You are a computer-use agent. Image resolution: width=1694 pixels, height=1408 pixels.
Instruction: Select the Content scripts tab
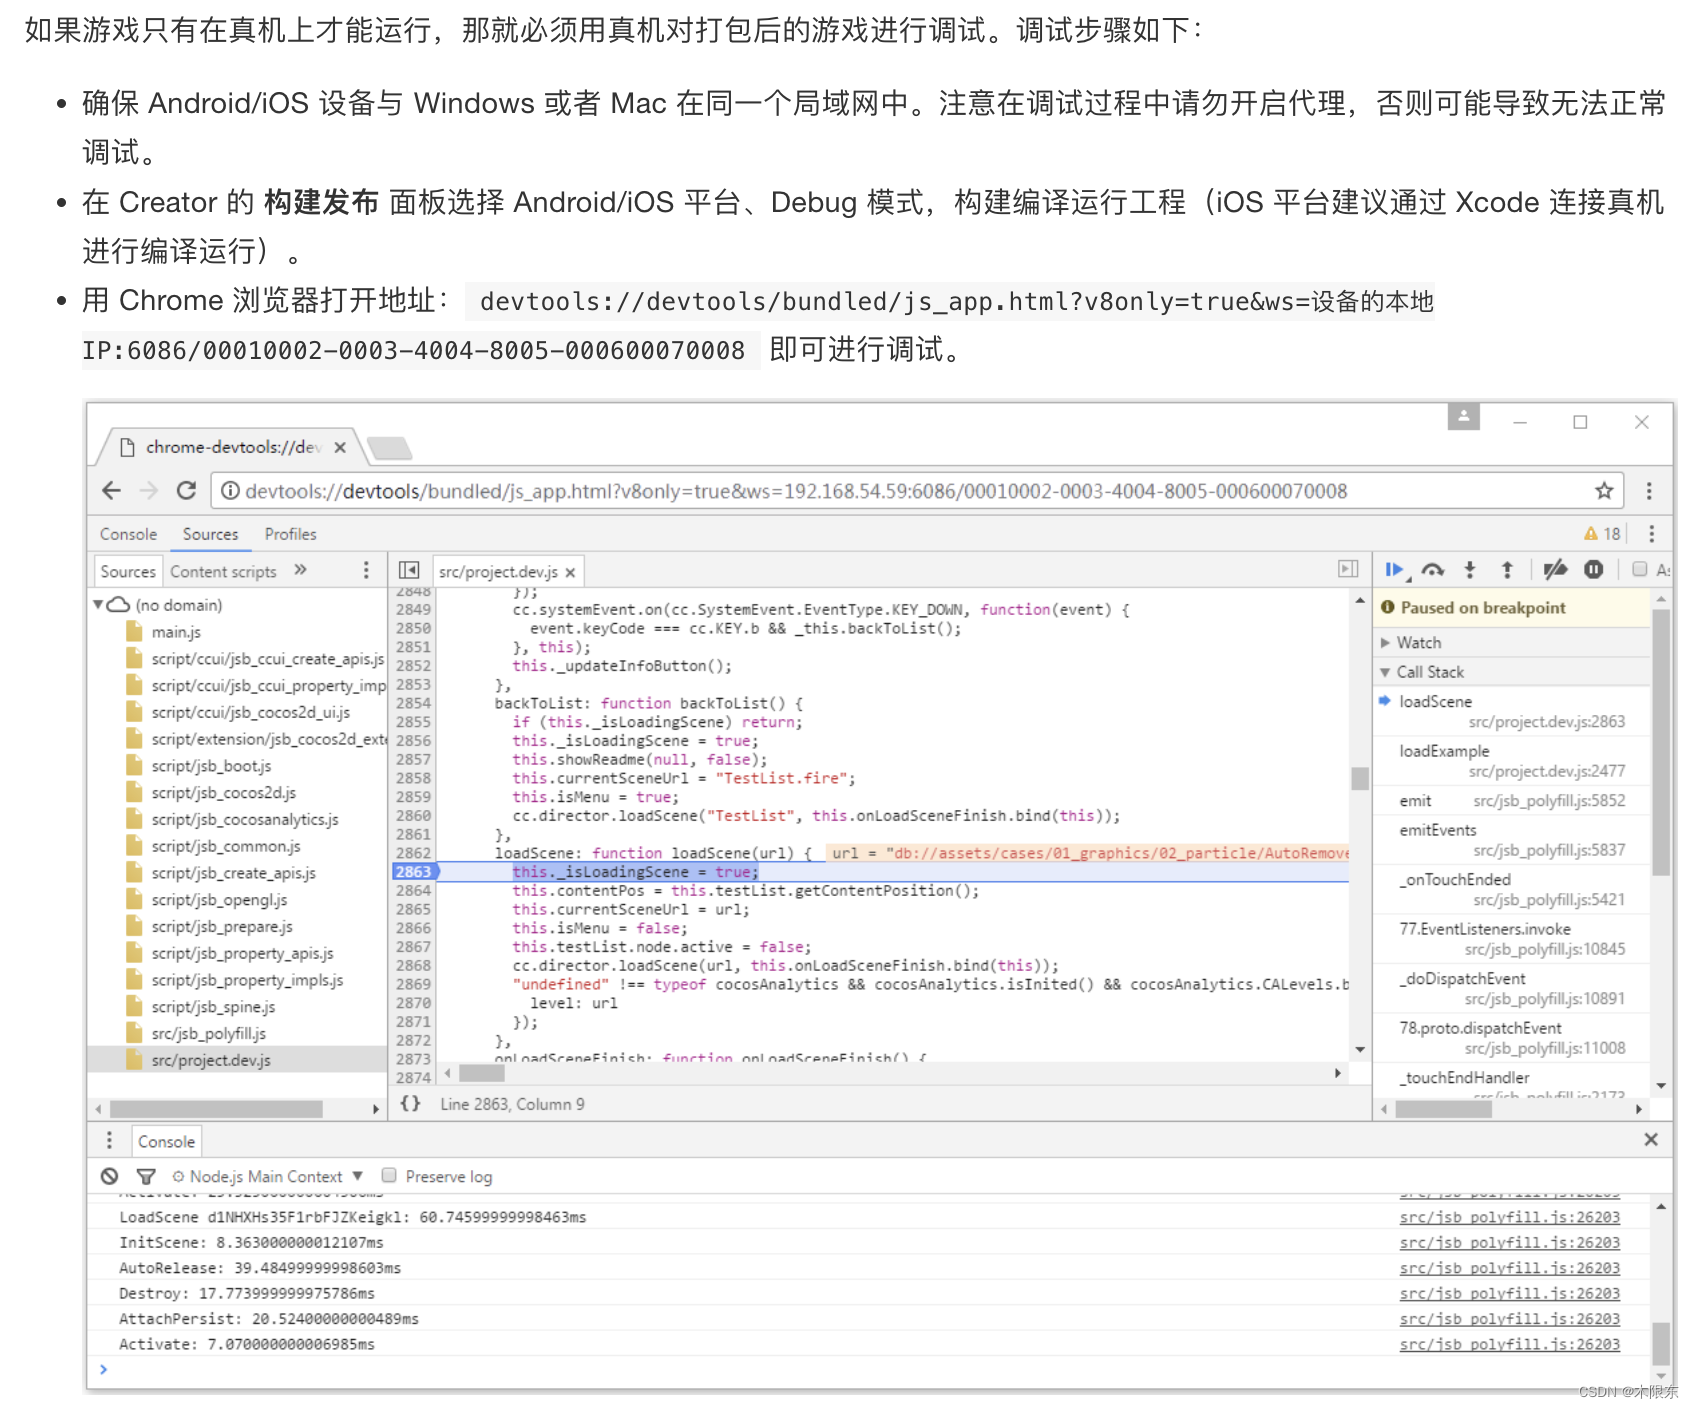pos(223,571)
